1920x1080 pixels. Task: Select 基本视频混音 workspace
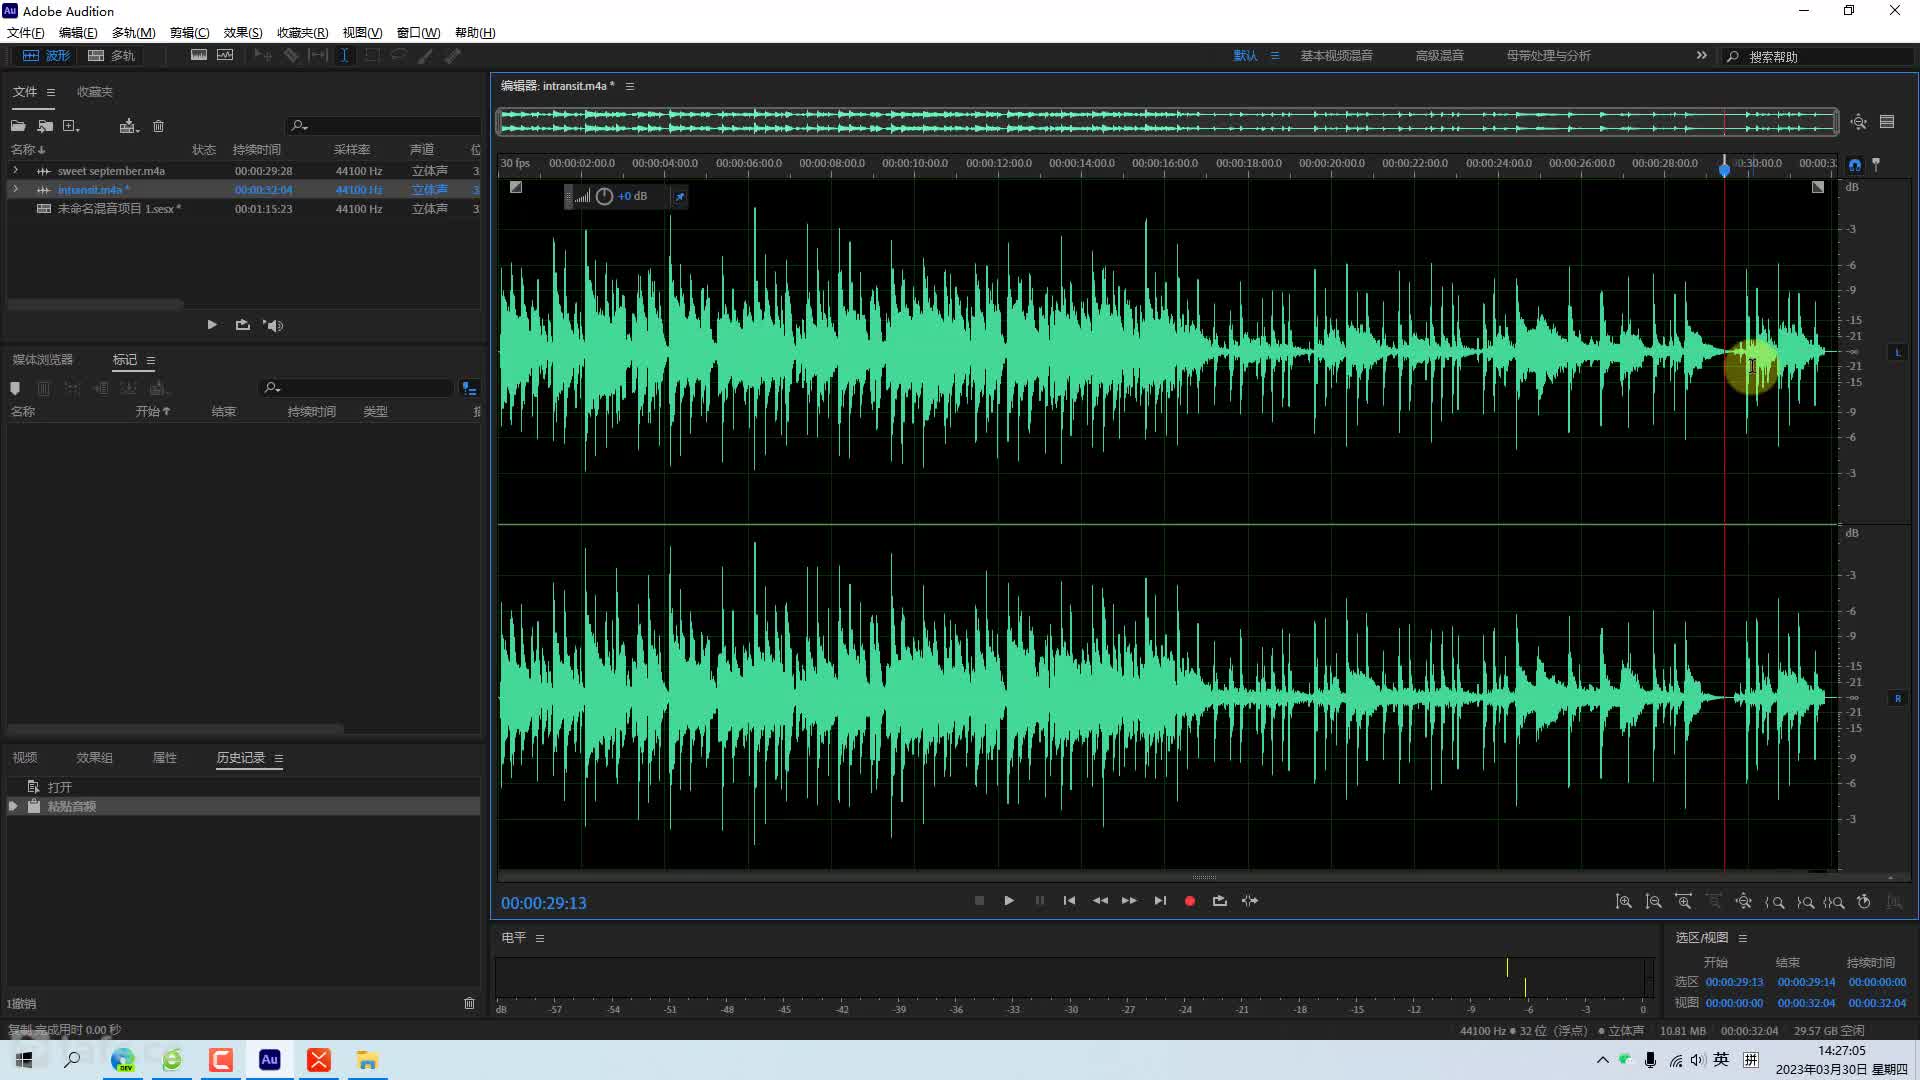1336,55
